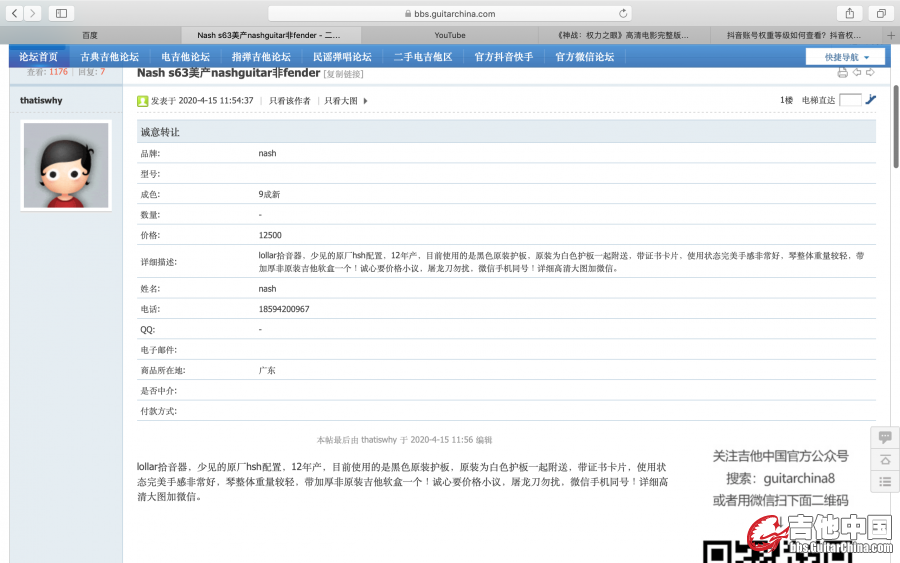The width and height of the screenshot is (900, 563).
Task: Click the floor jump wrench icon
Action: tap(871, 100)
